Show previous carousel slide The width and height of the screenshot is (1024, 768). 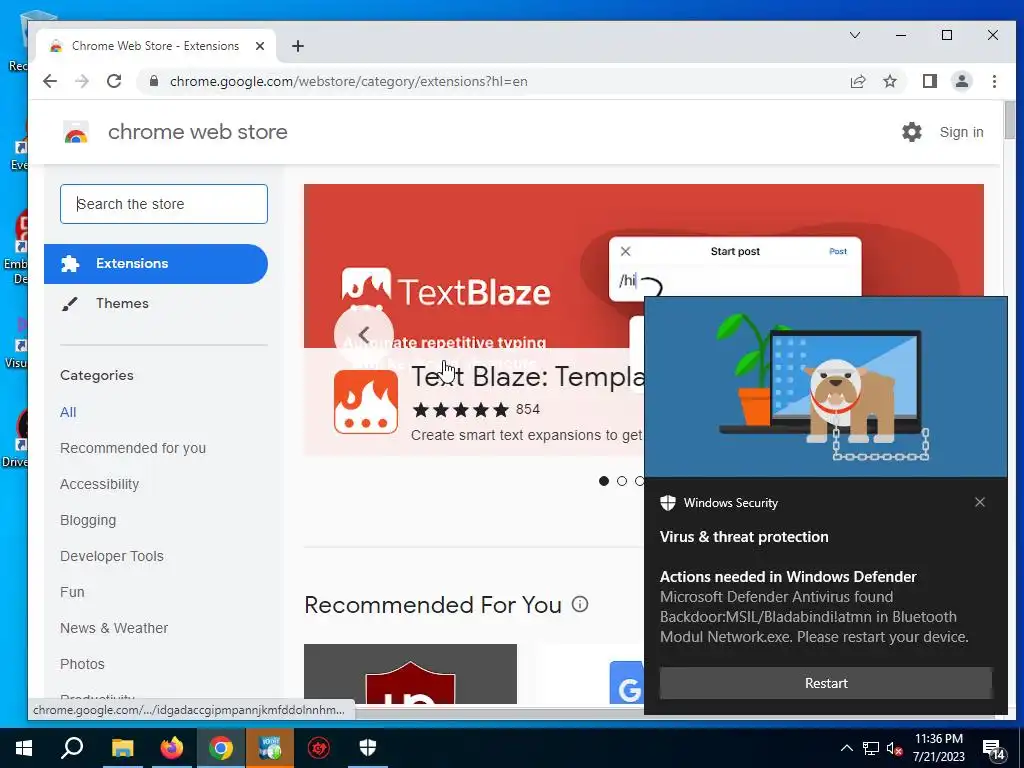point(364,334)
